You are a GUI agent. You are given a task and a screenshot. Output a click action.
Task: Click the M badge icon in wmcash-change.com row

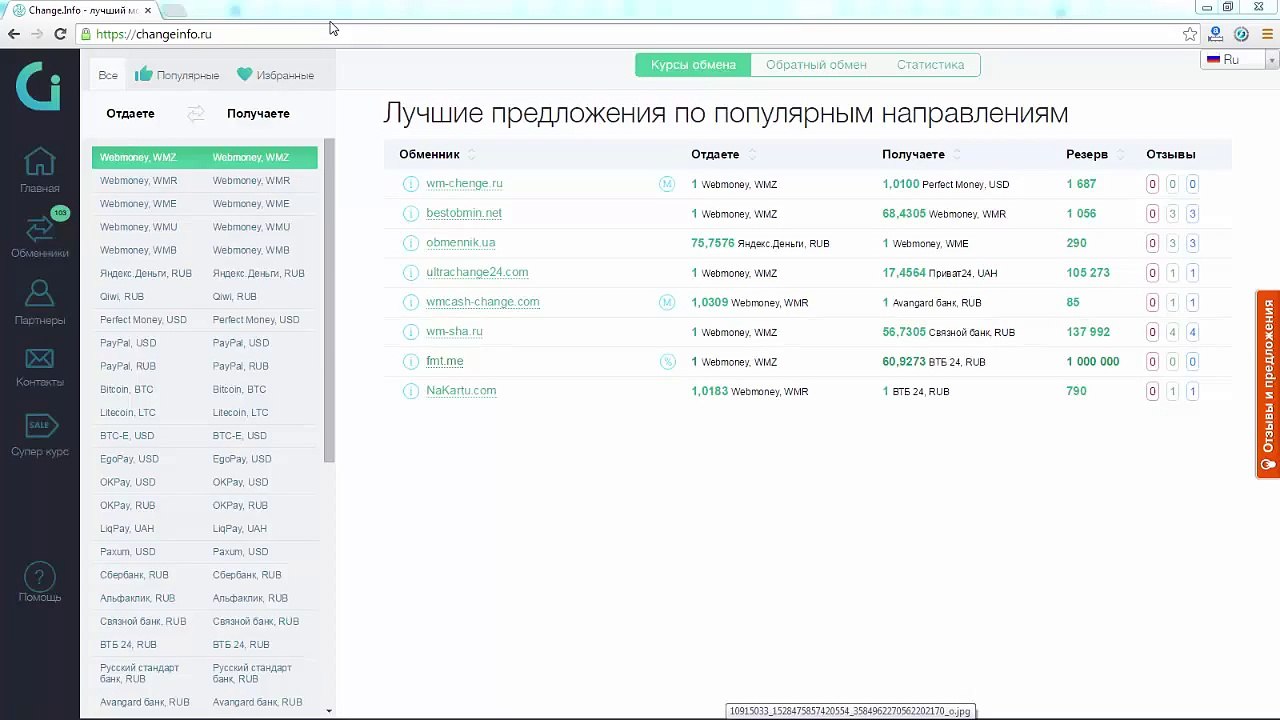click(x=667, y=302)
